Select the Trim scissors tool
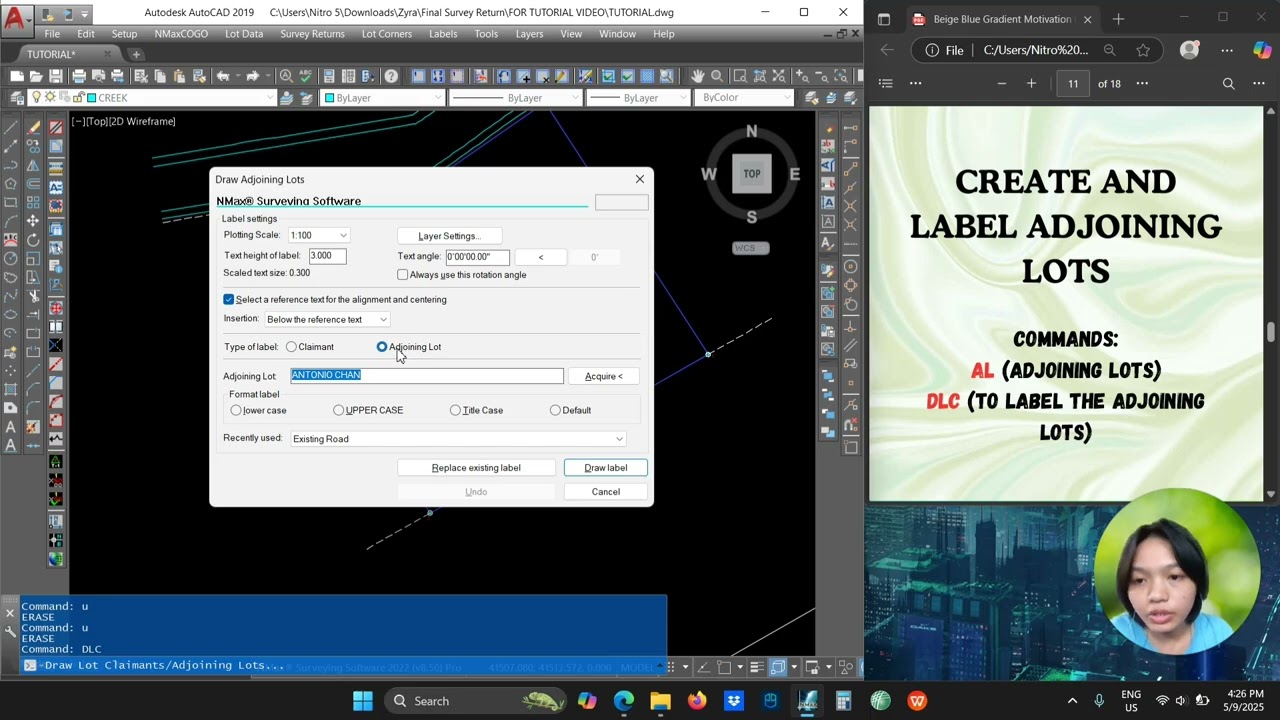The image size is (1280, 720). pos(33,296)
